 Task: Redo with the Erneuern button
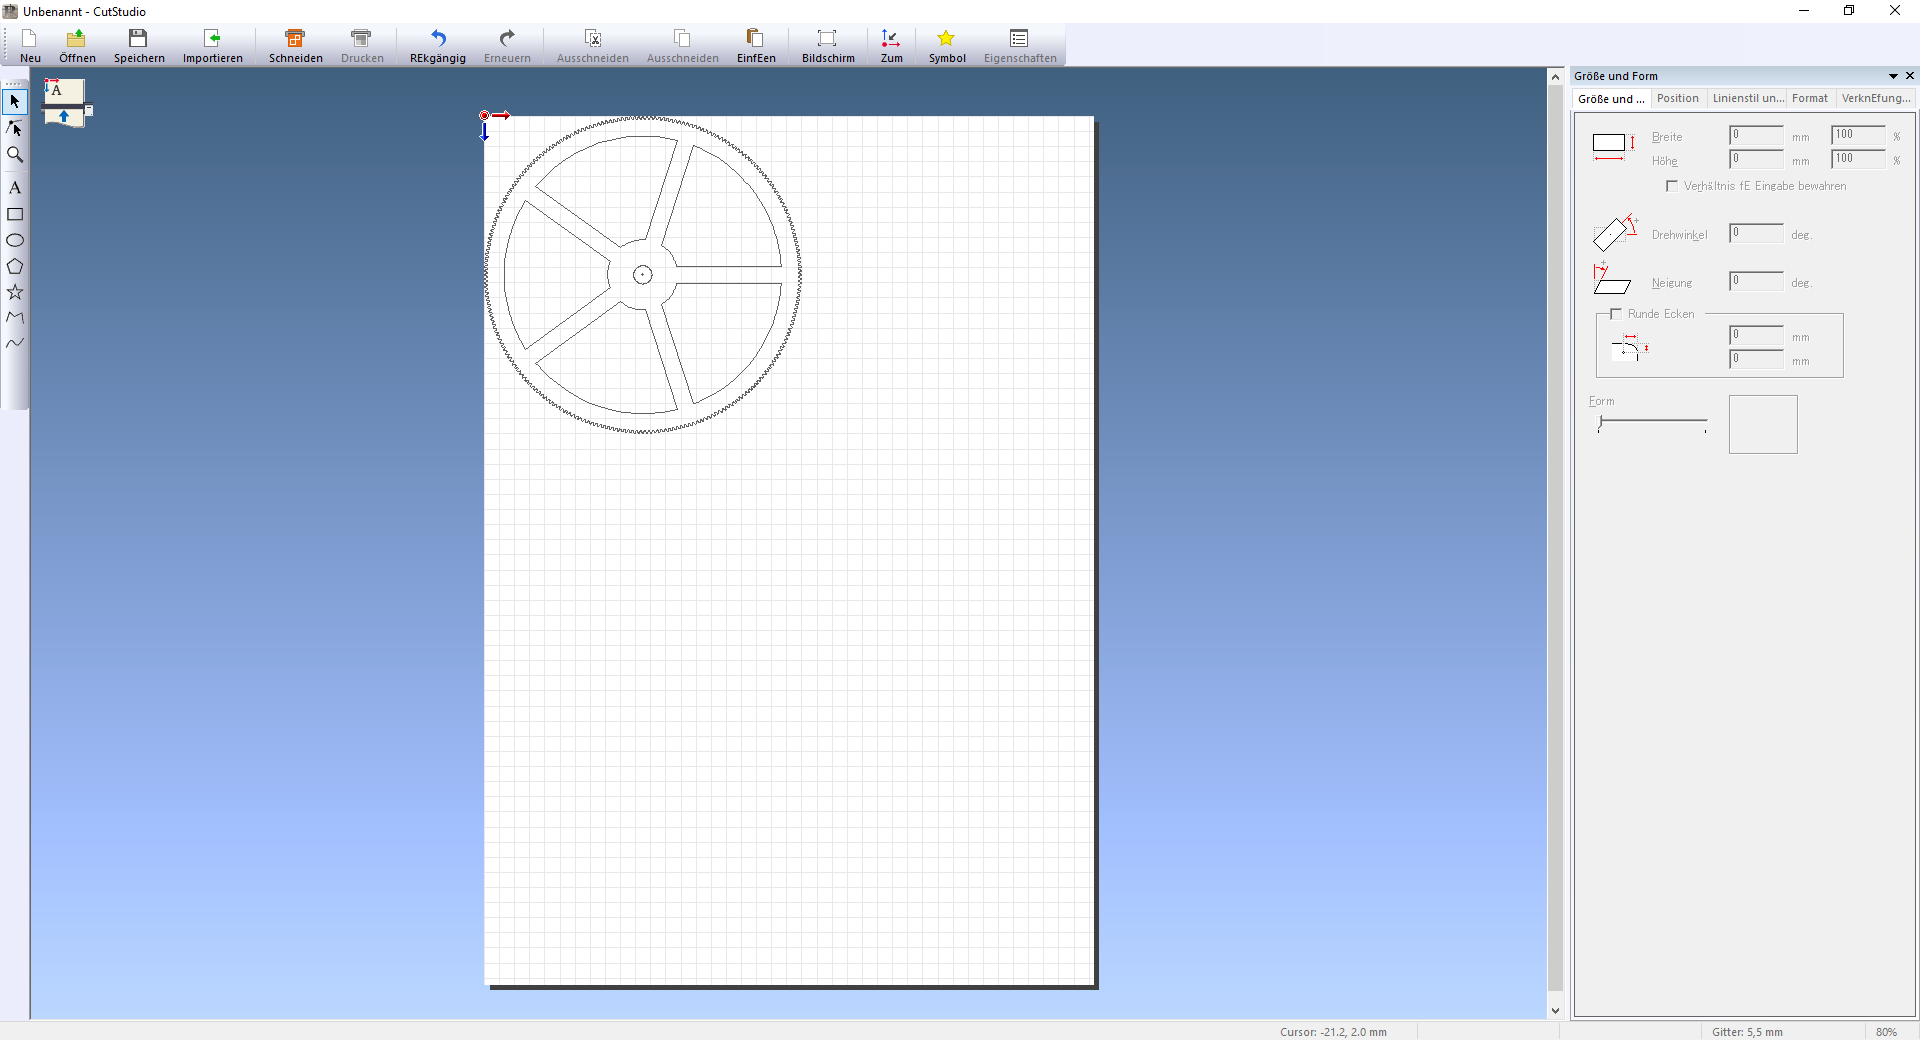click(x=507, y=46)
